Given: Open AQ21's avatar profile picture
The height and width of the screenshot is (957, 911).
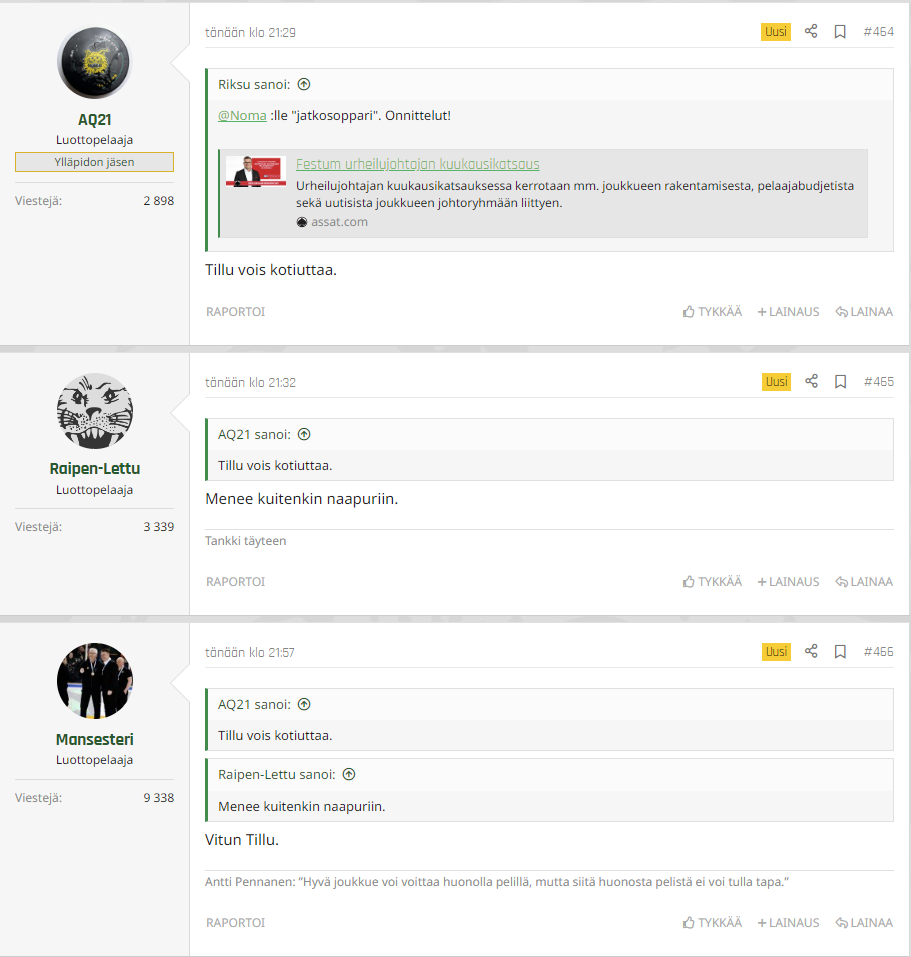Looking at the screenshot, I should click(x=94, y=63).
